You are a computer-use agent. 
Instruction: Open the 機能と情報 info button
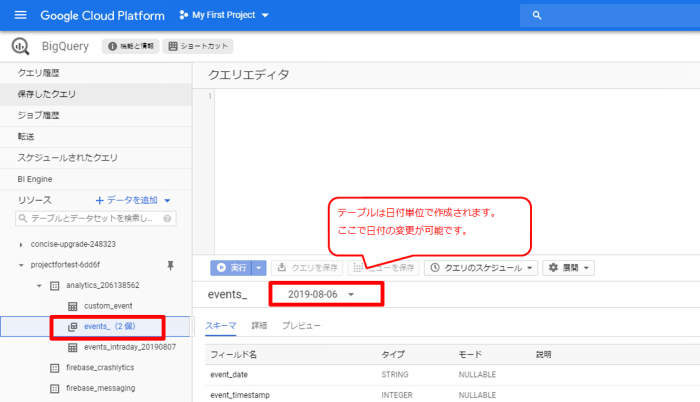tap(131, 46)
